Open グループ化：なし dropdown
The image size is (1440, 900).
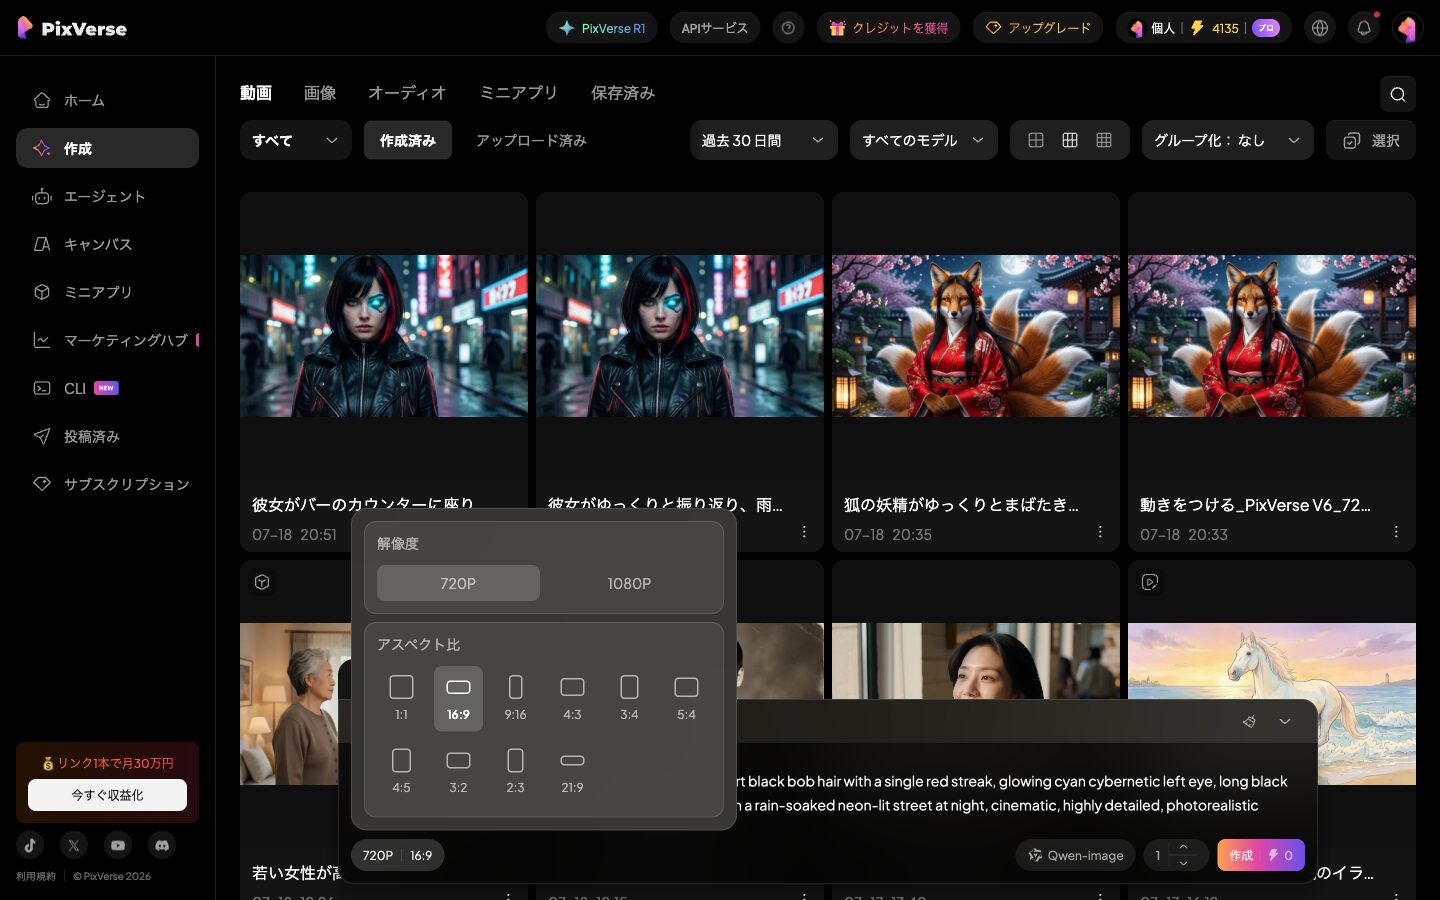pyautogui.click(x=1228, y=140)
